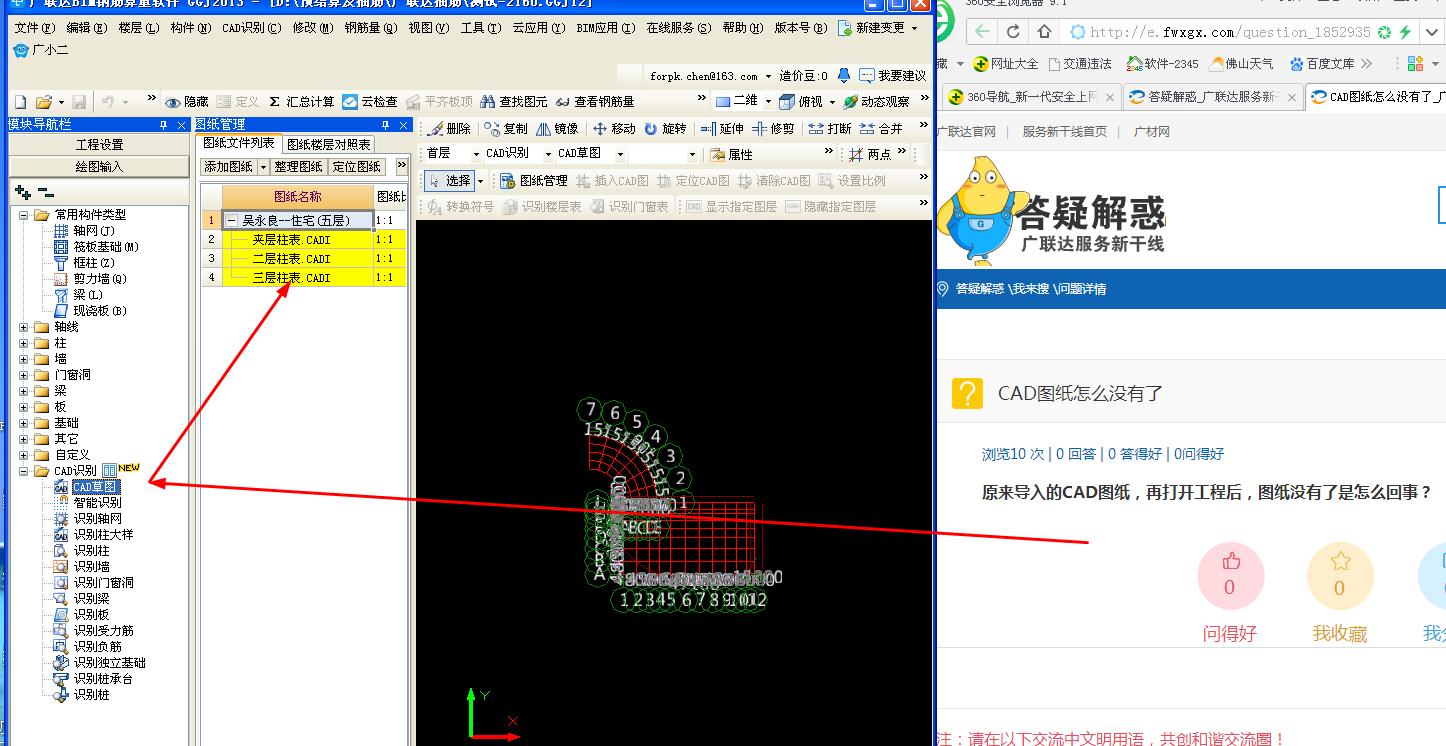1446x746 pixels.
Task: Select the 合并 merge tool
Action: coord(881,129)
